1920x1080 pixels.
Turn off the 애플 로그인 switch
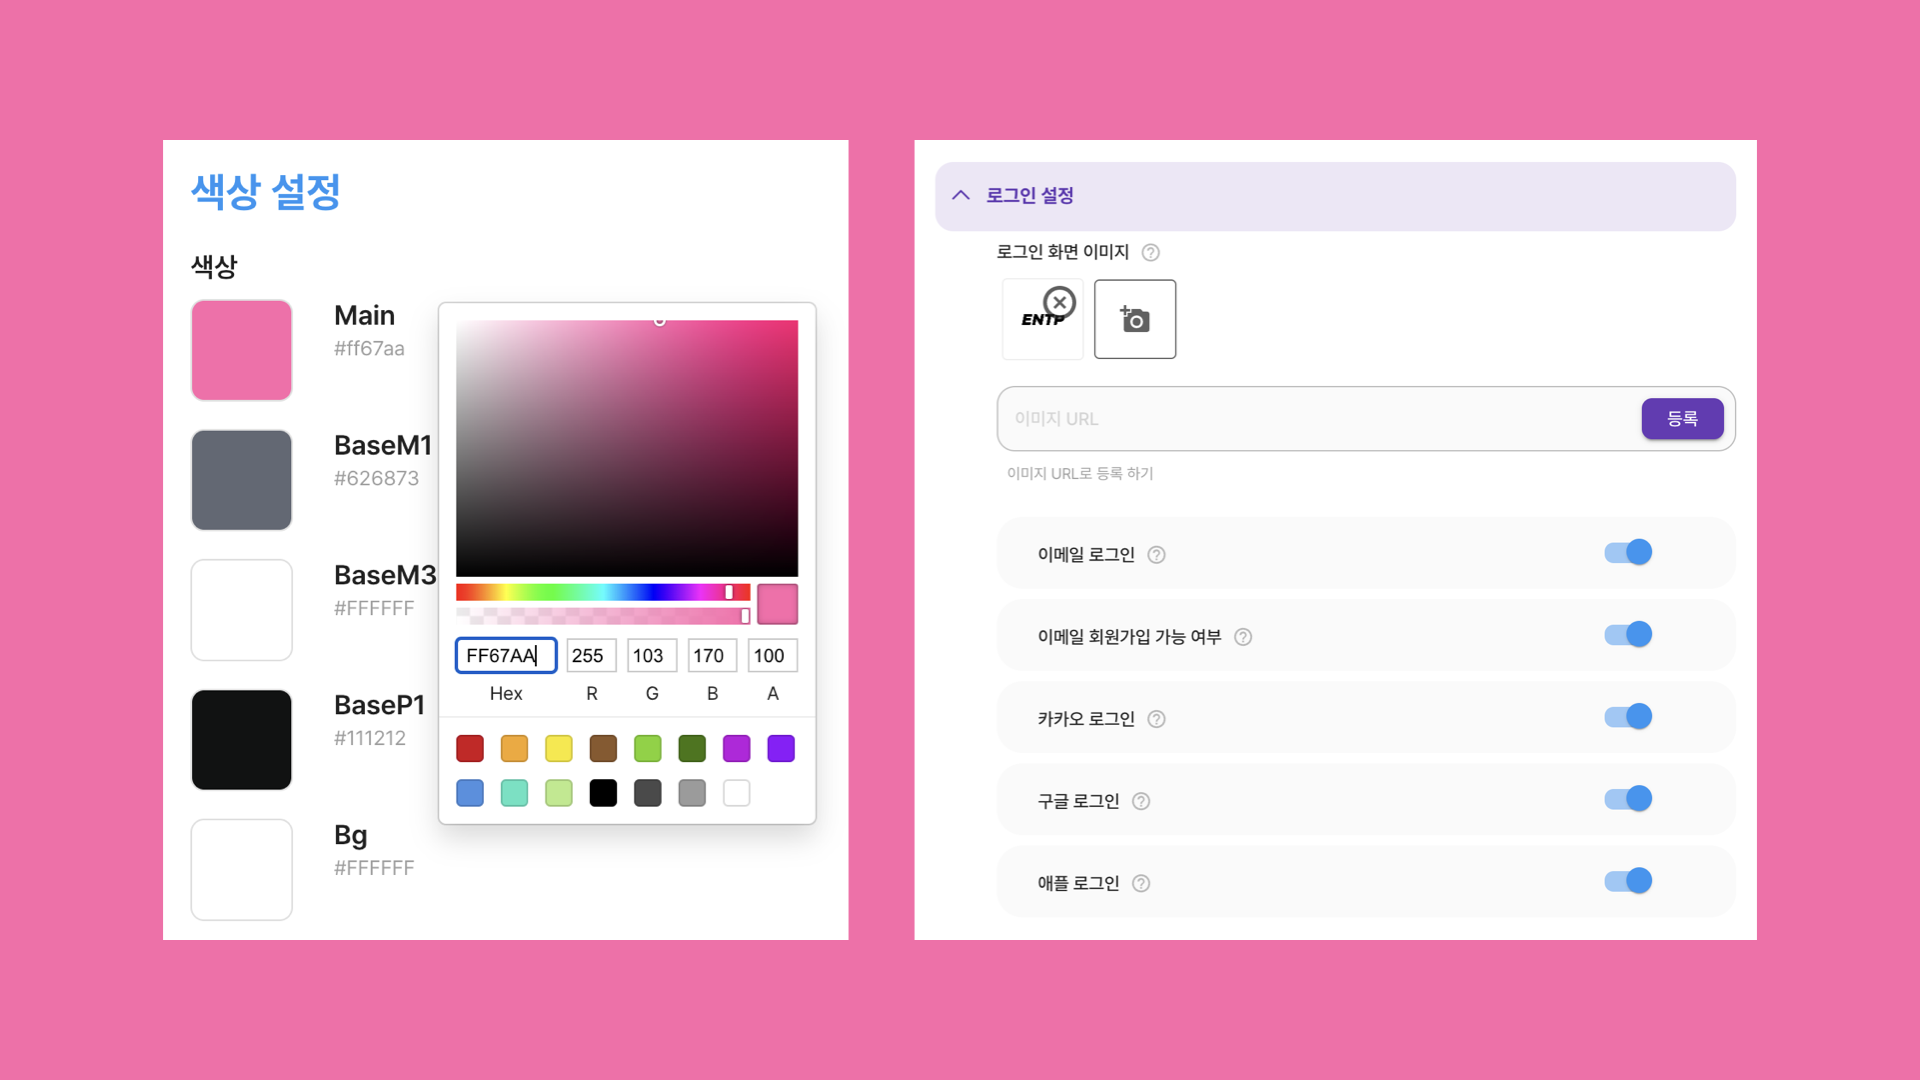coord(1628,880)
